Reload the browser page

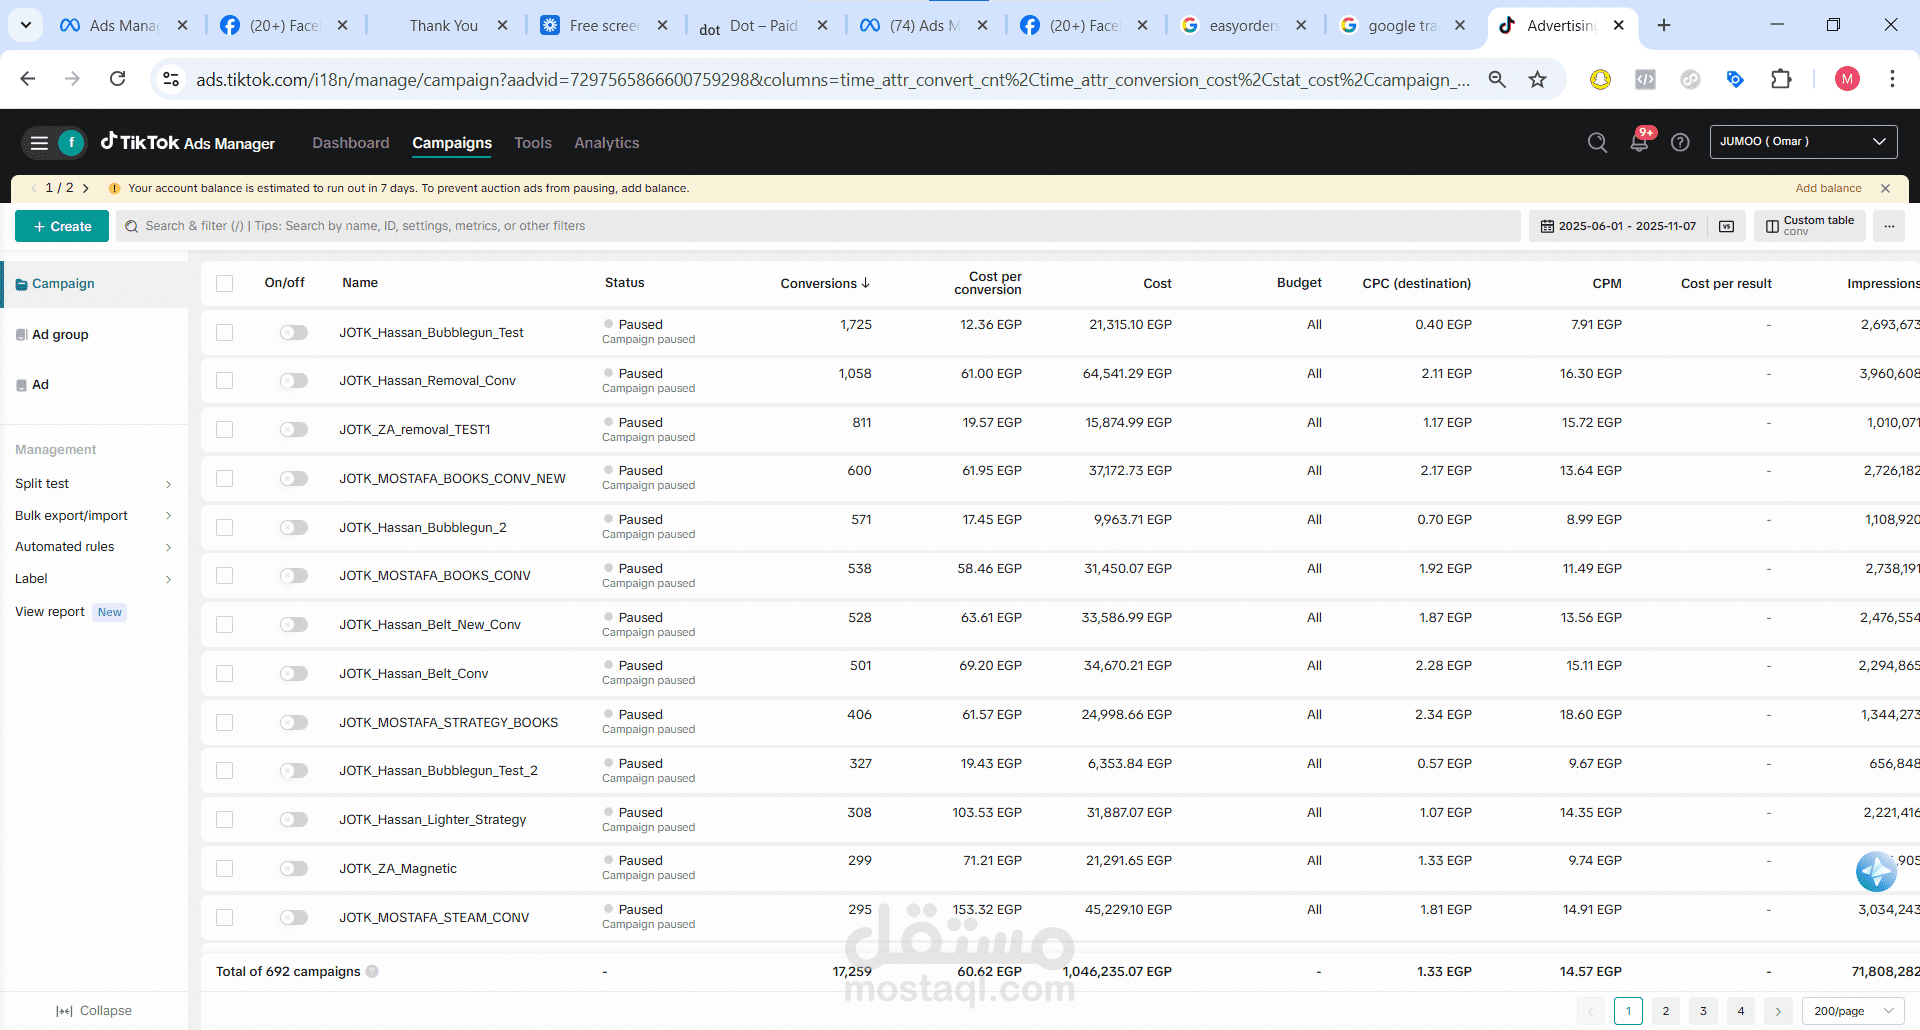117,79
